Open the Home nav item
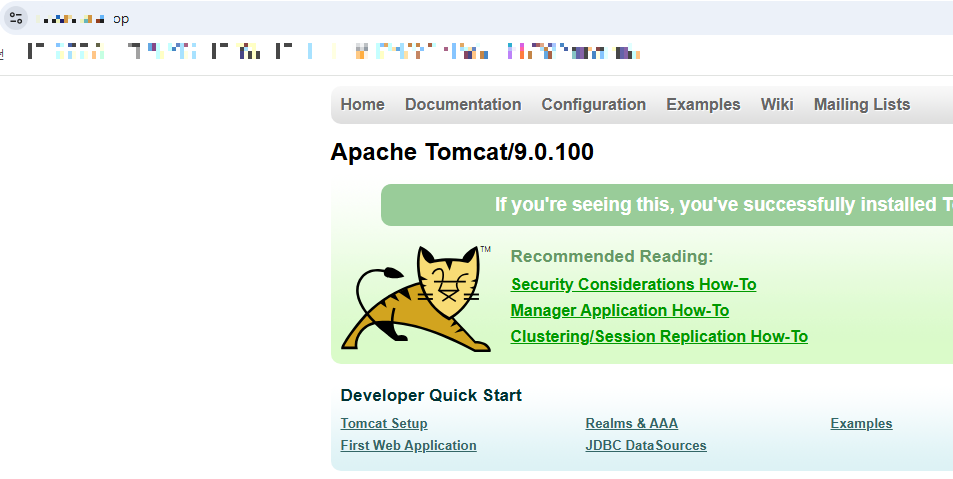 [362, 105]
